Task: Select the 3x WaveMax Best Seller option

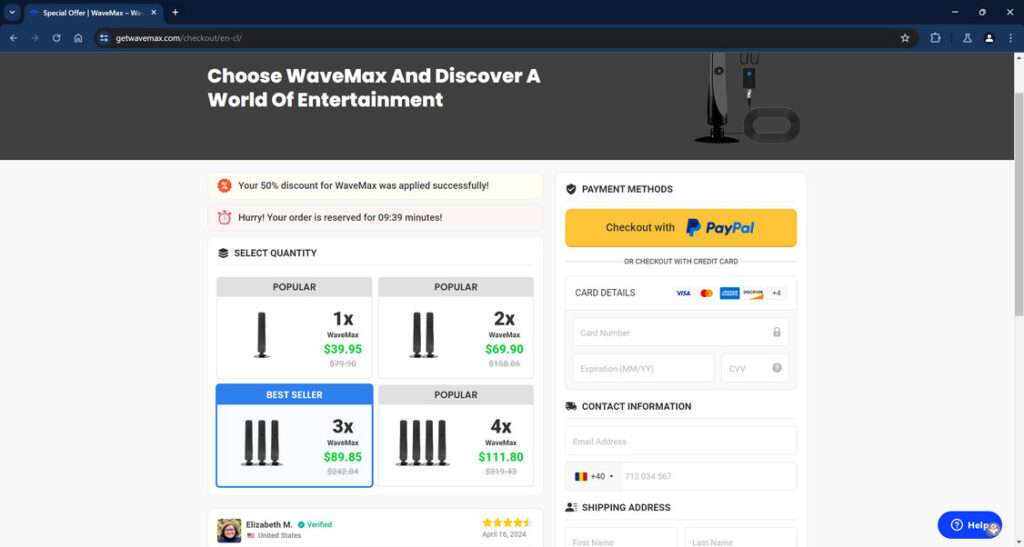Action: click(x=294, y=435)
